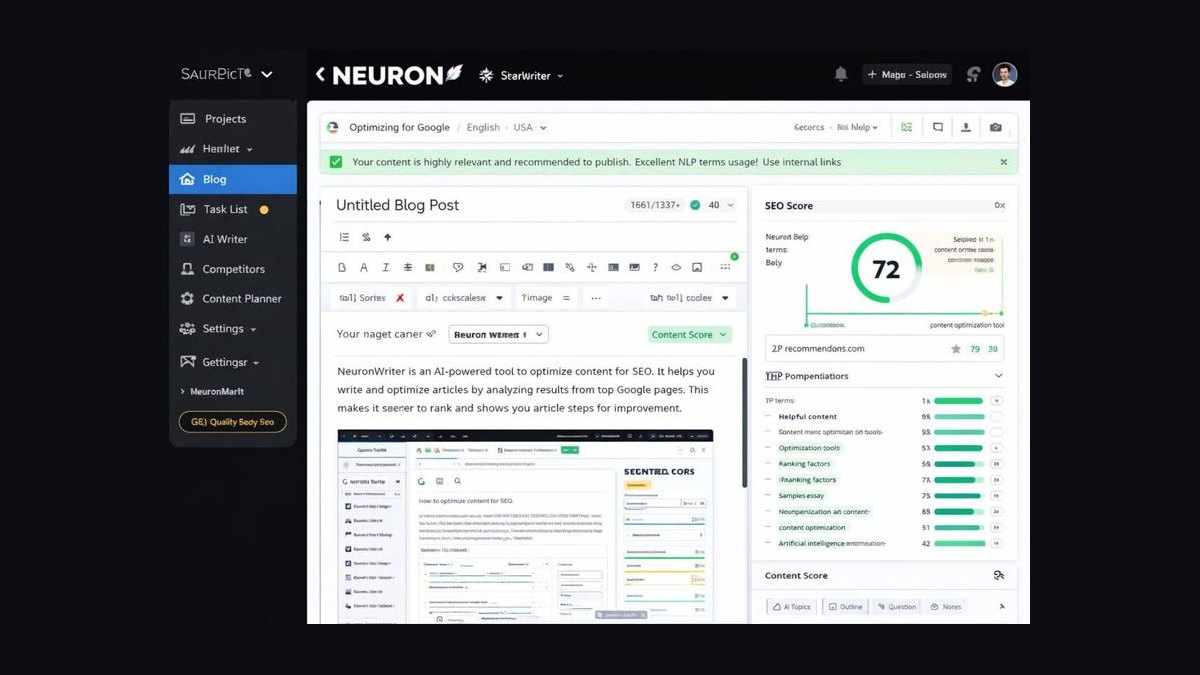Click the Projects folder icon

[187, 118]
